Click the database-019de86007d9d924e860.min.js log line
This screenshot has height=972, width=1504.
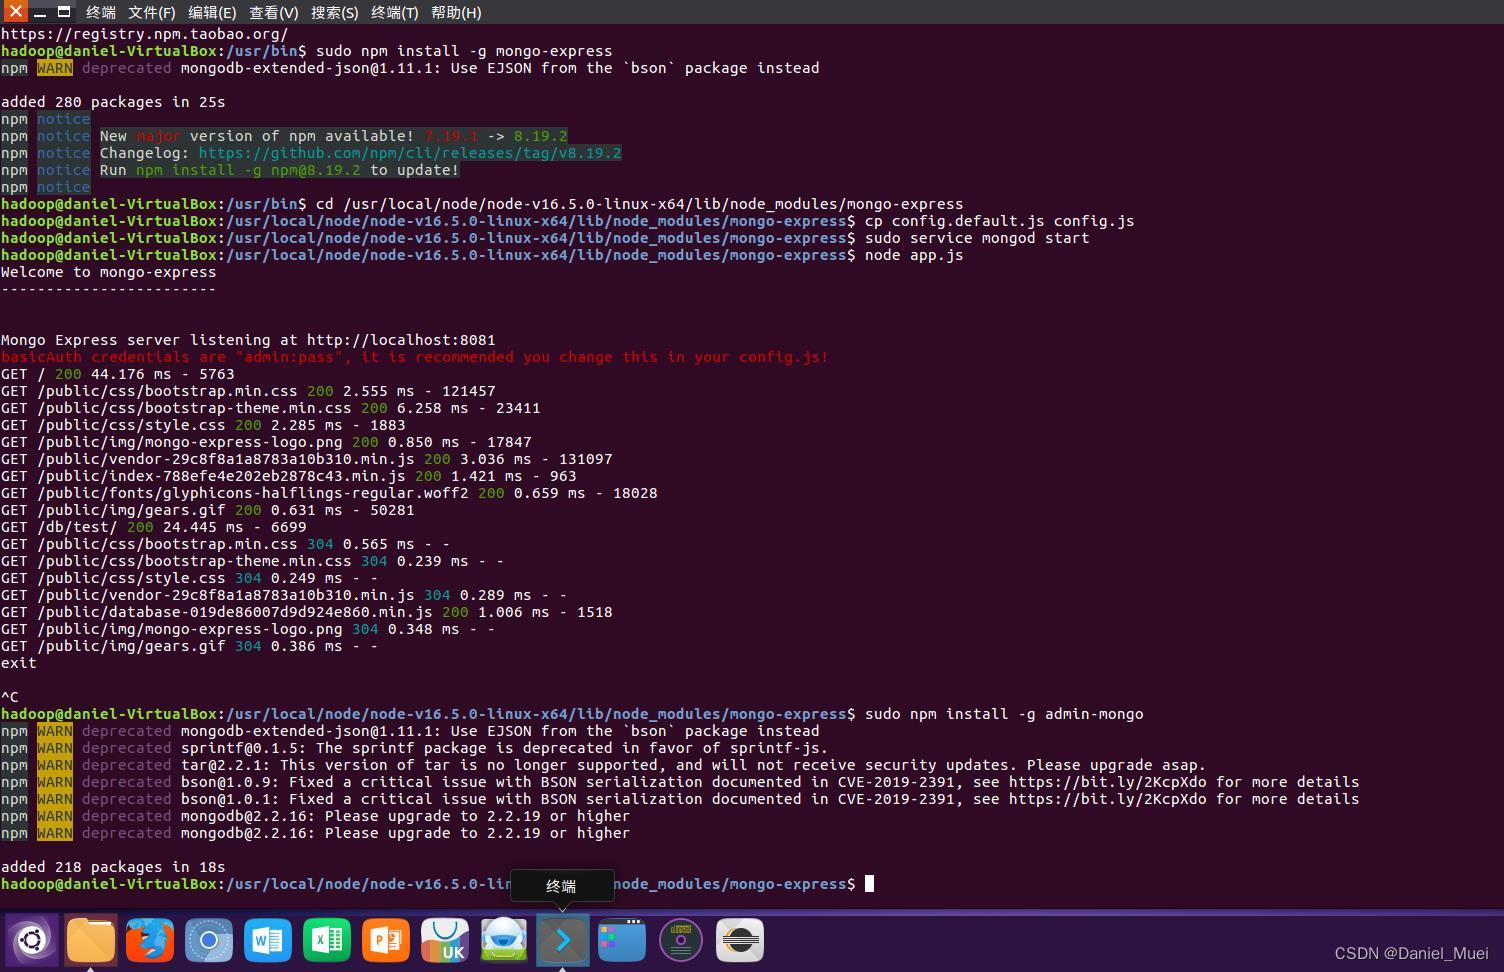pos(306,612)
